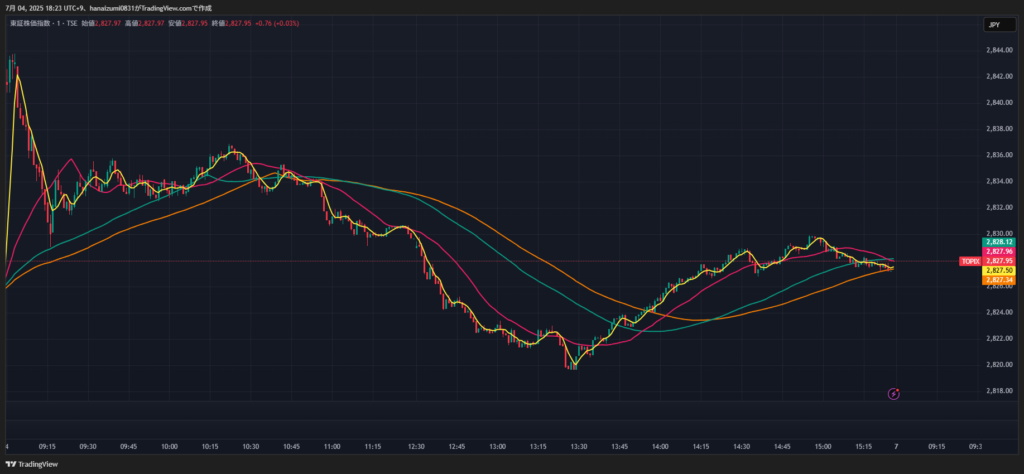1024x474 pixels.
Task: Click the 13:15 time axis label
Action: [x=539, y=447]
